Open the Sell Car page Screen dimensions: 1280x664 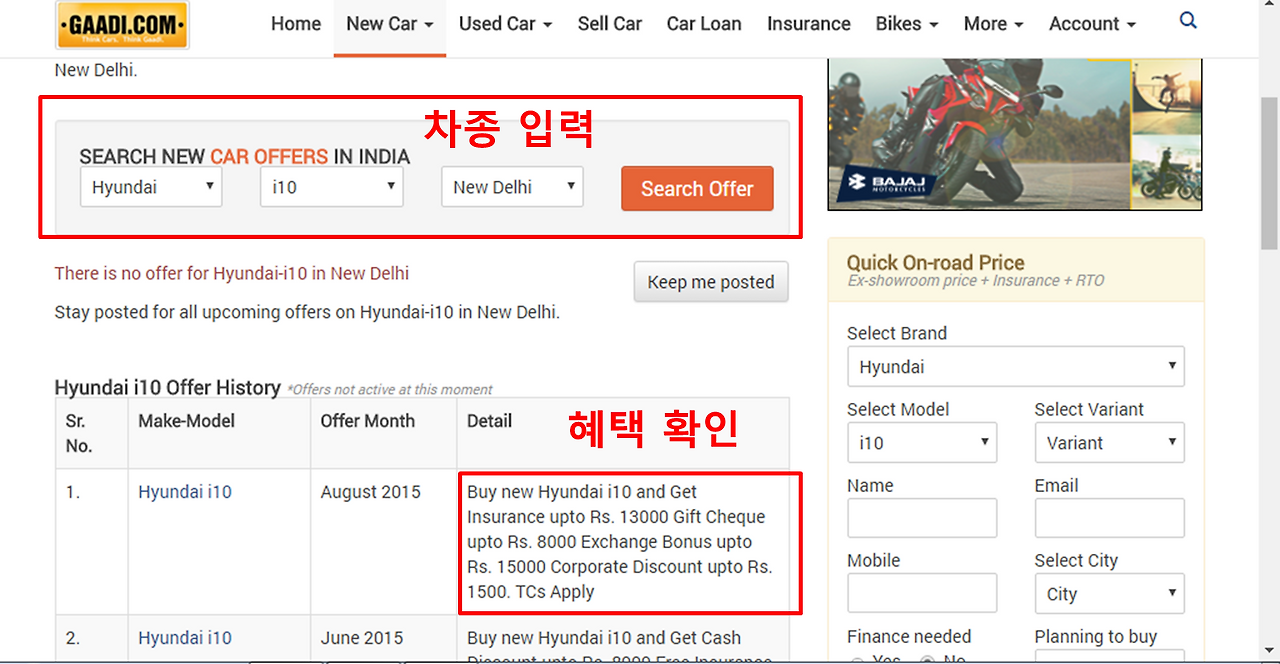coord(610,24)
